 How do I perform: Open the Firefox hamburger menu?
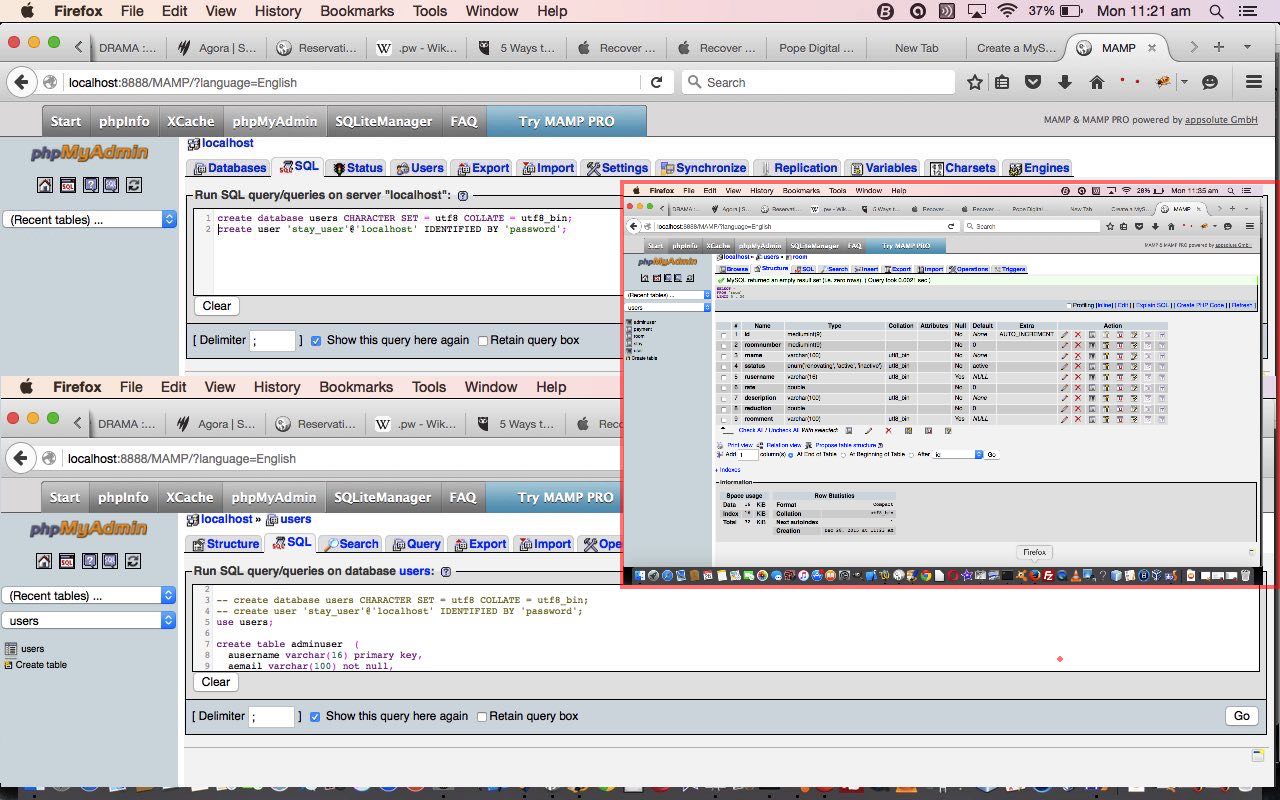(x=1253, y=82)
